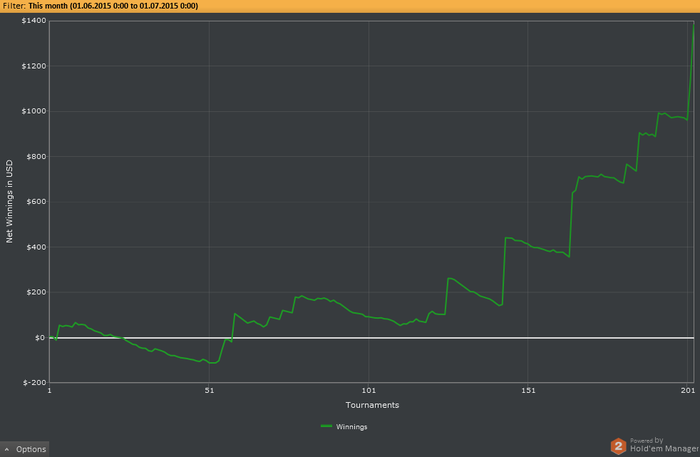Click the x-axis label 151
The height and width of the screenshot is (457, 700).
click(528, 391)
